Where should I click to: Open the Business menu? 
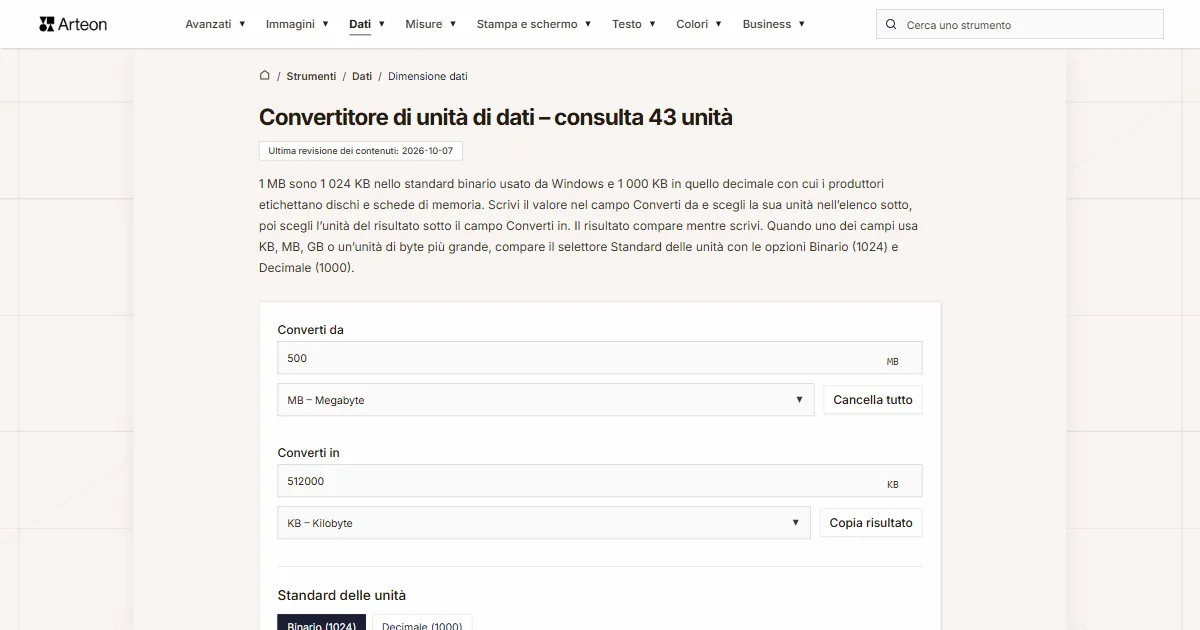tap(774, 24)
